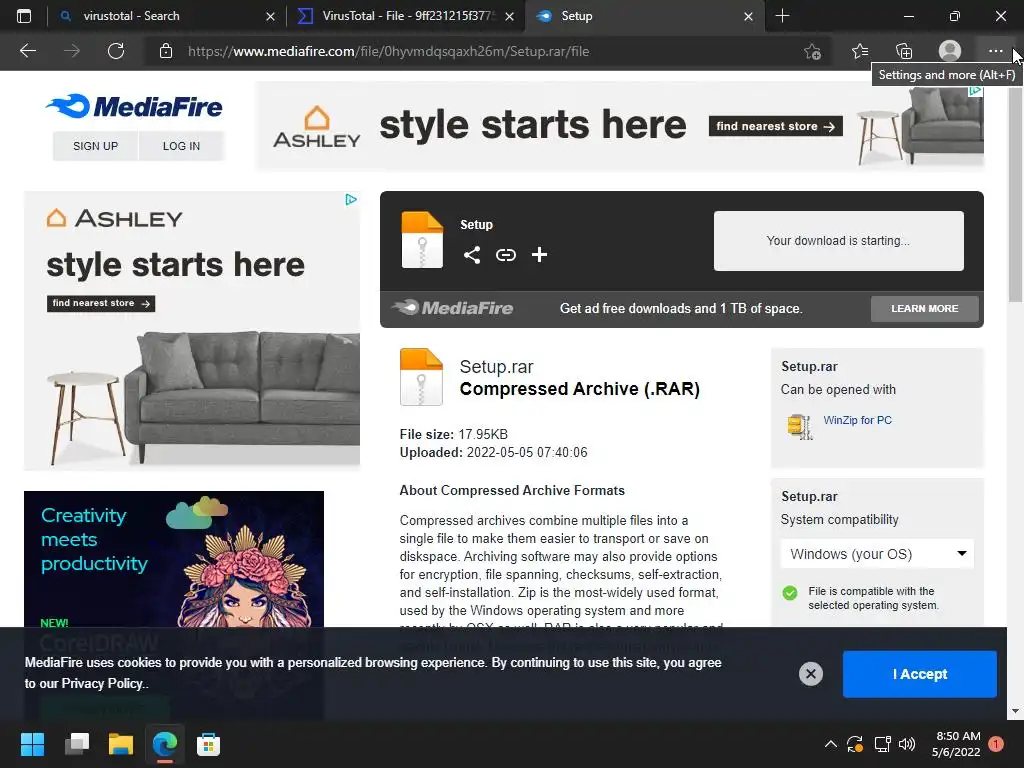Screen dimensions: 1024x768
Task: Open the notification badge in taskbar
Action: tap(996, 744)
